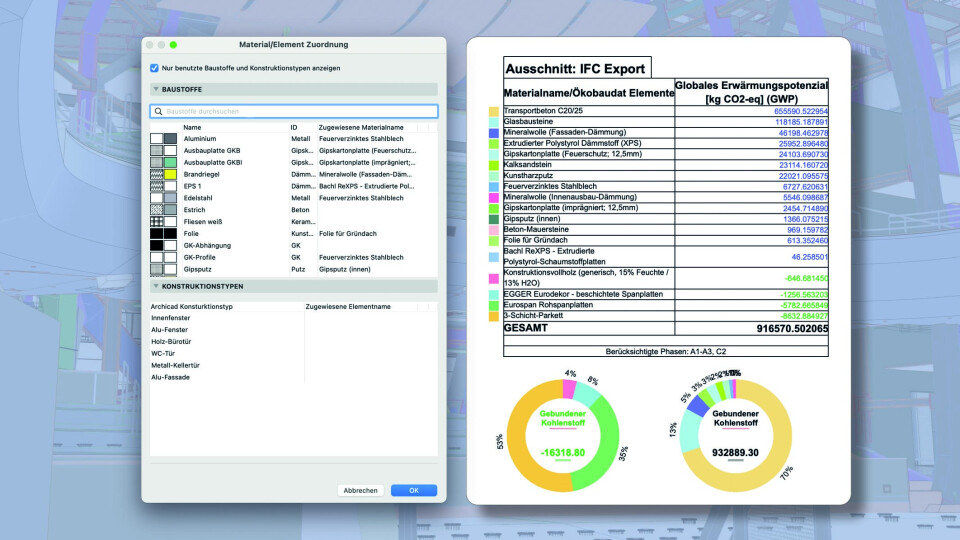Collapse the KONSTRUKTIONSTYPEN section
The image size is (960, 540).
tap(156, 286)
